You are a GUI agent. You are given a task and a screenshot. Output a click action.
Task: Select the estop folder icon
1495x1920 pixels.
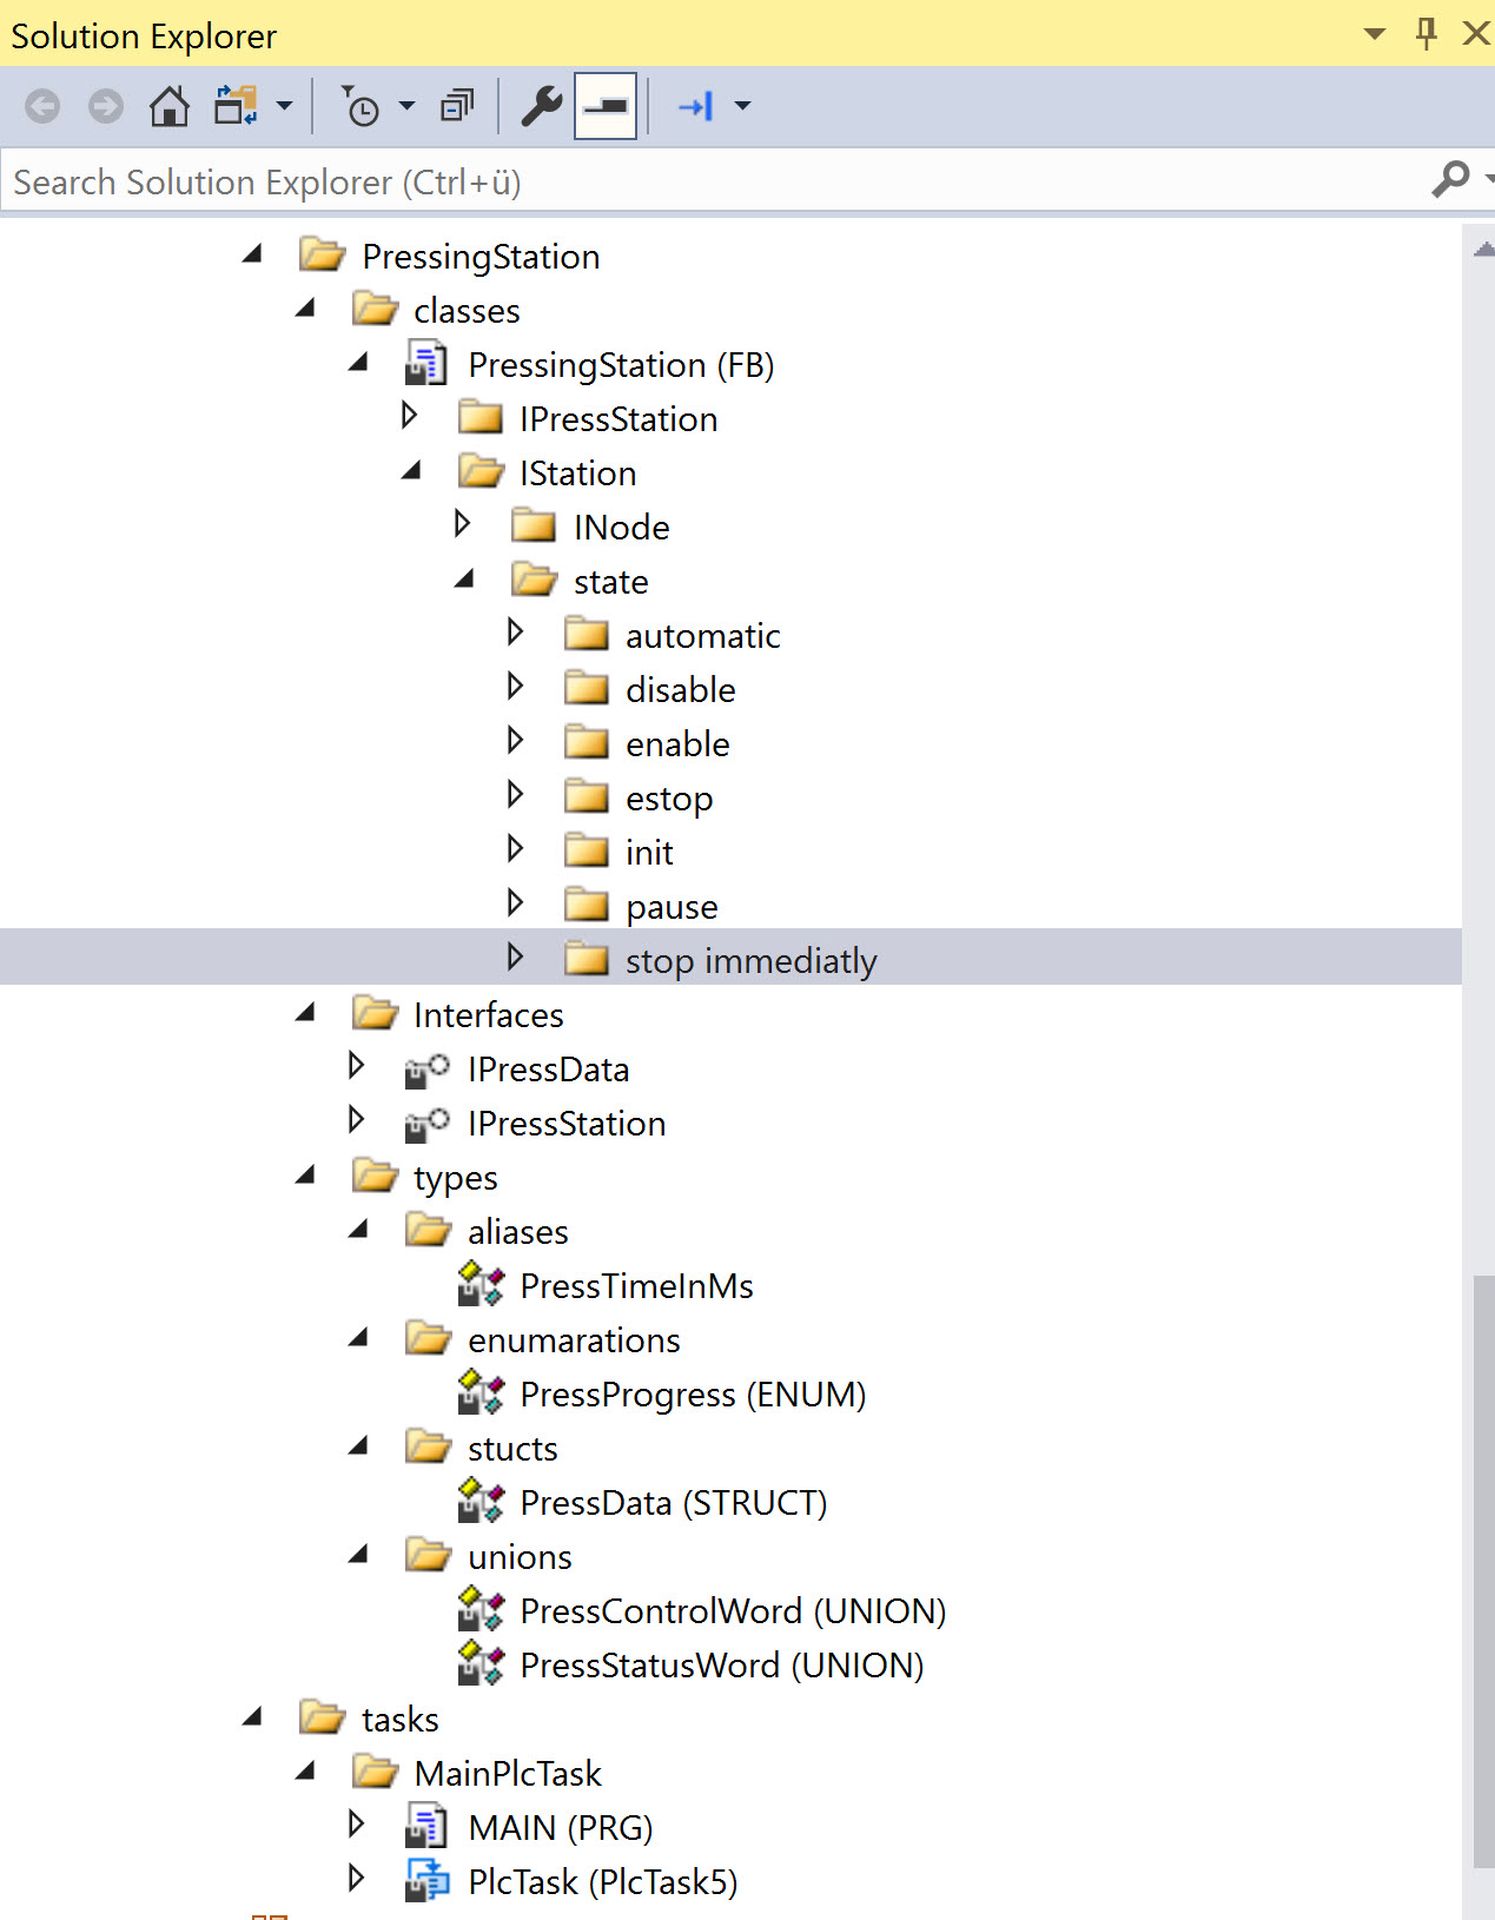(x=586, y=797)
